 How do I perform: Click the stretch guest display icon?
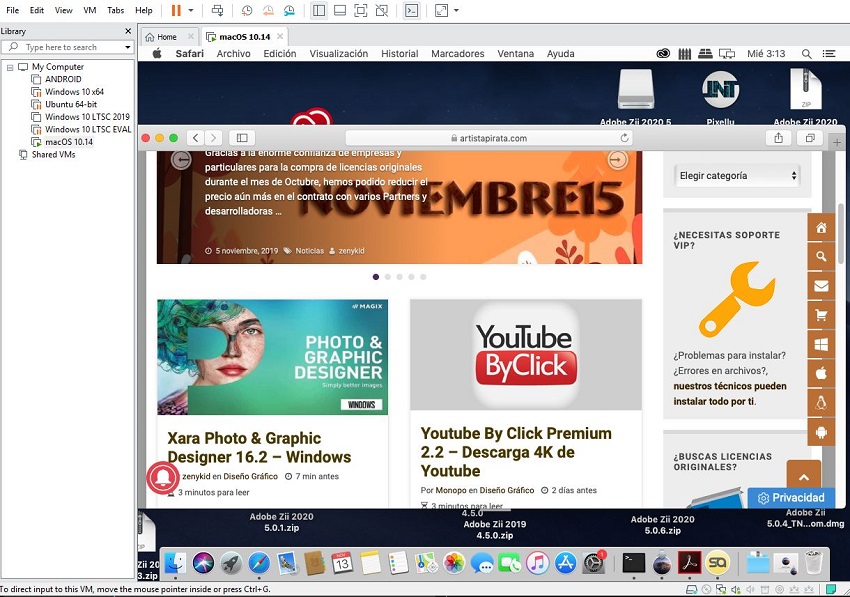(441, 10)
